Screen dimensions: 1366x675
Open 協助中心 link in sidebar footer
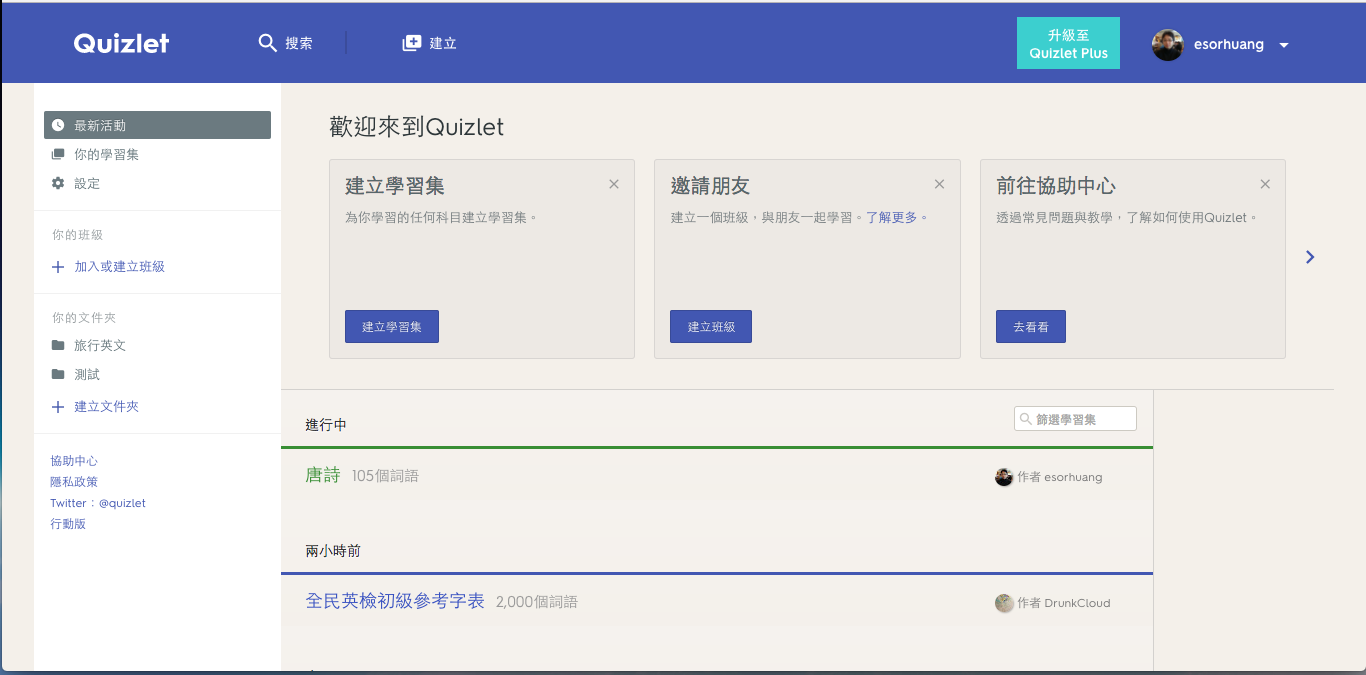point(74,461)
